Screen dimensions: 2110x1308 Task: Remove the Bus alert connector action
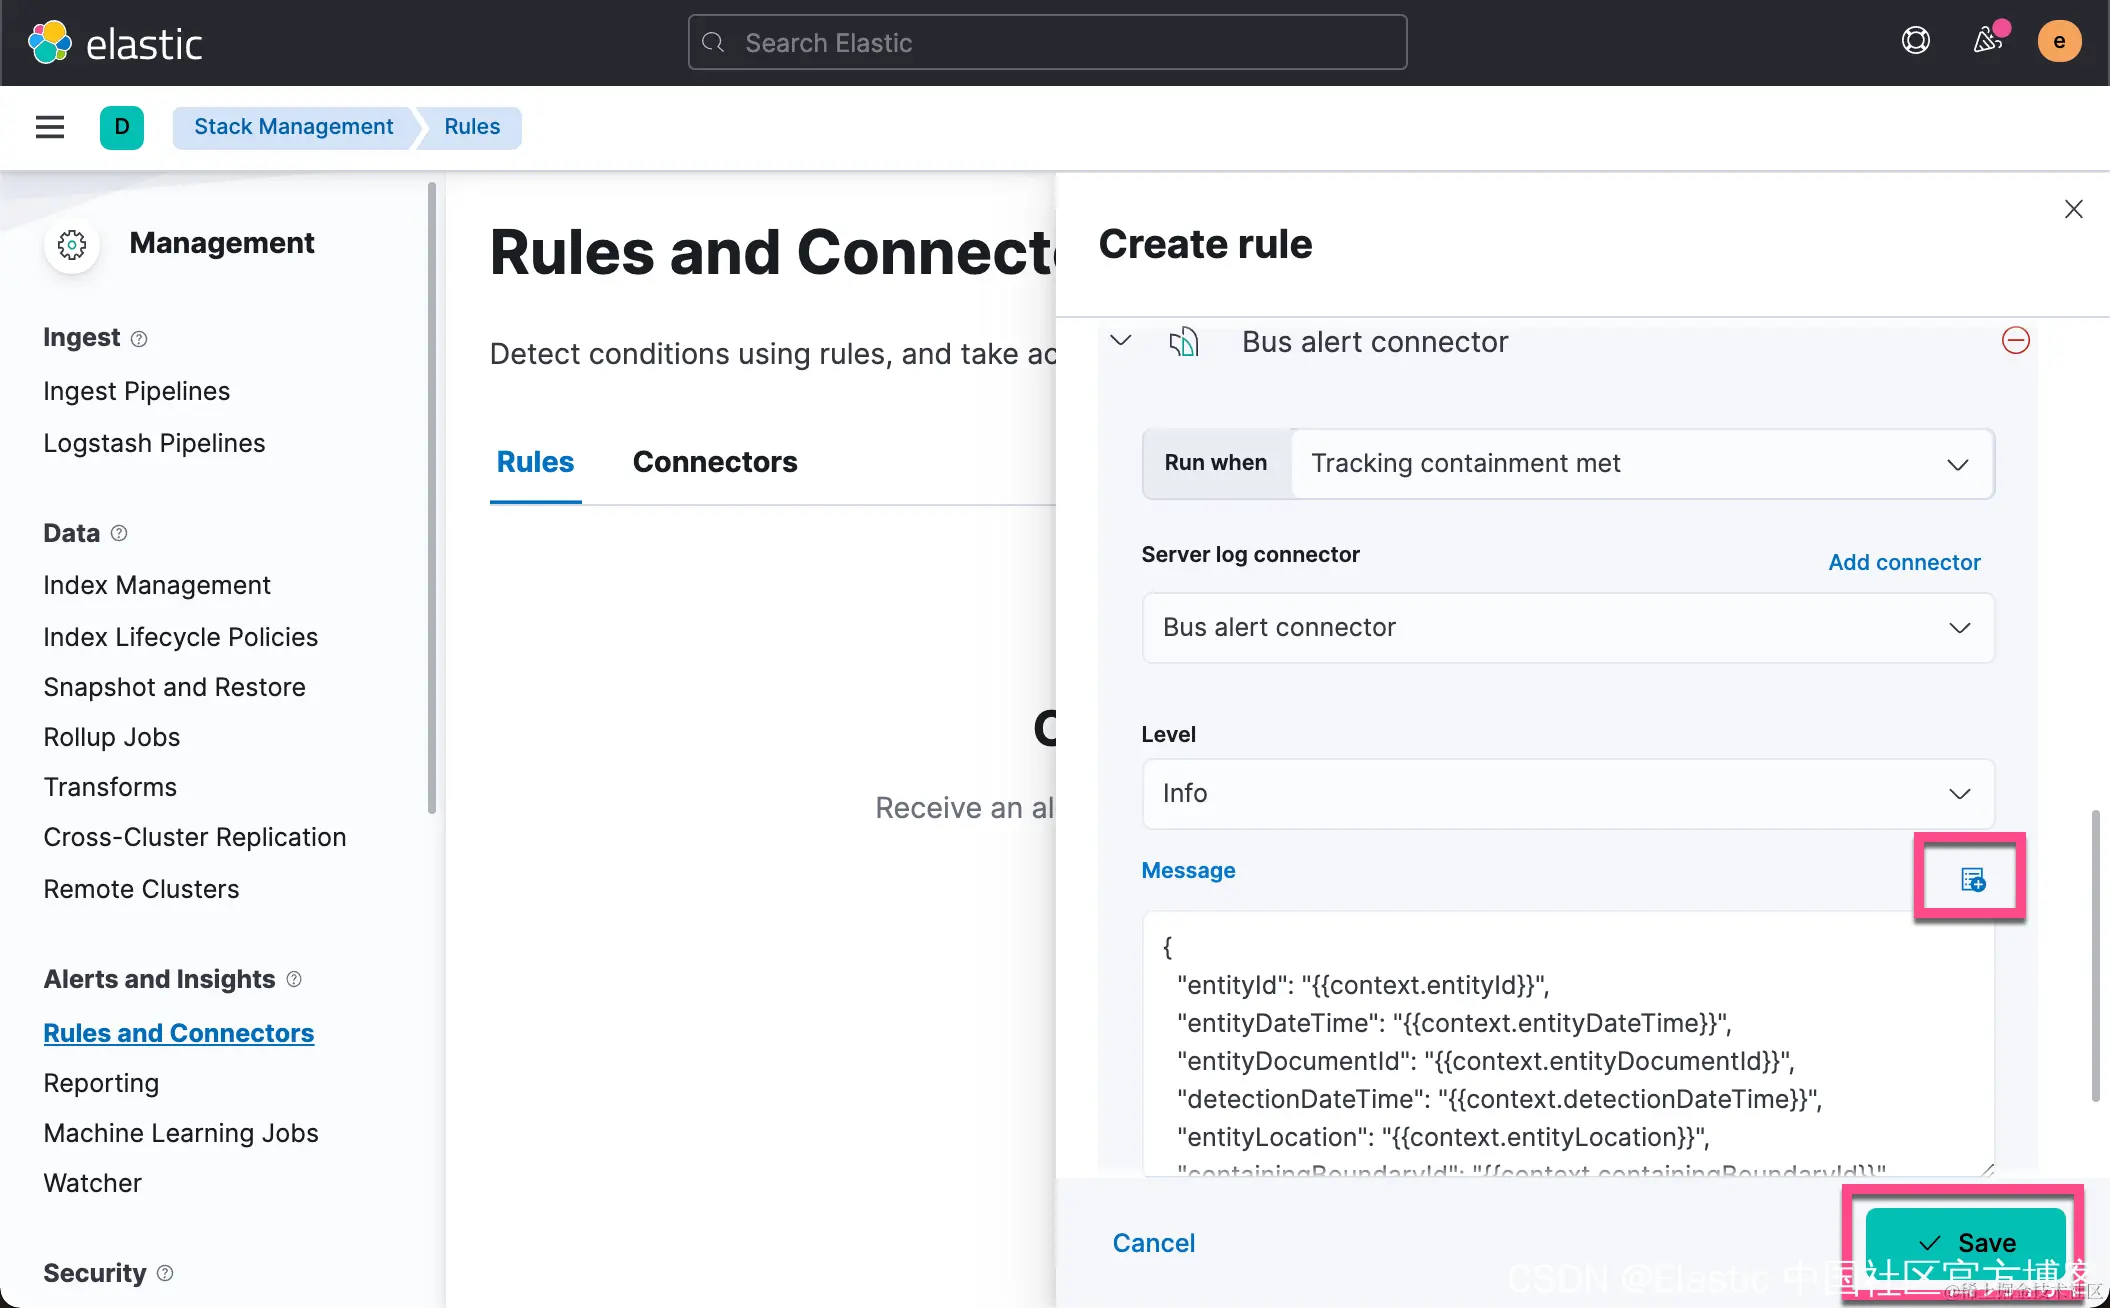(2015, 341)
